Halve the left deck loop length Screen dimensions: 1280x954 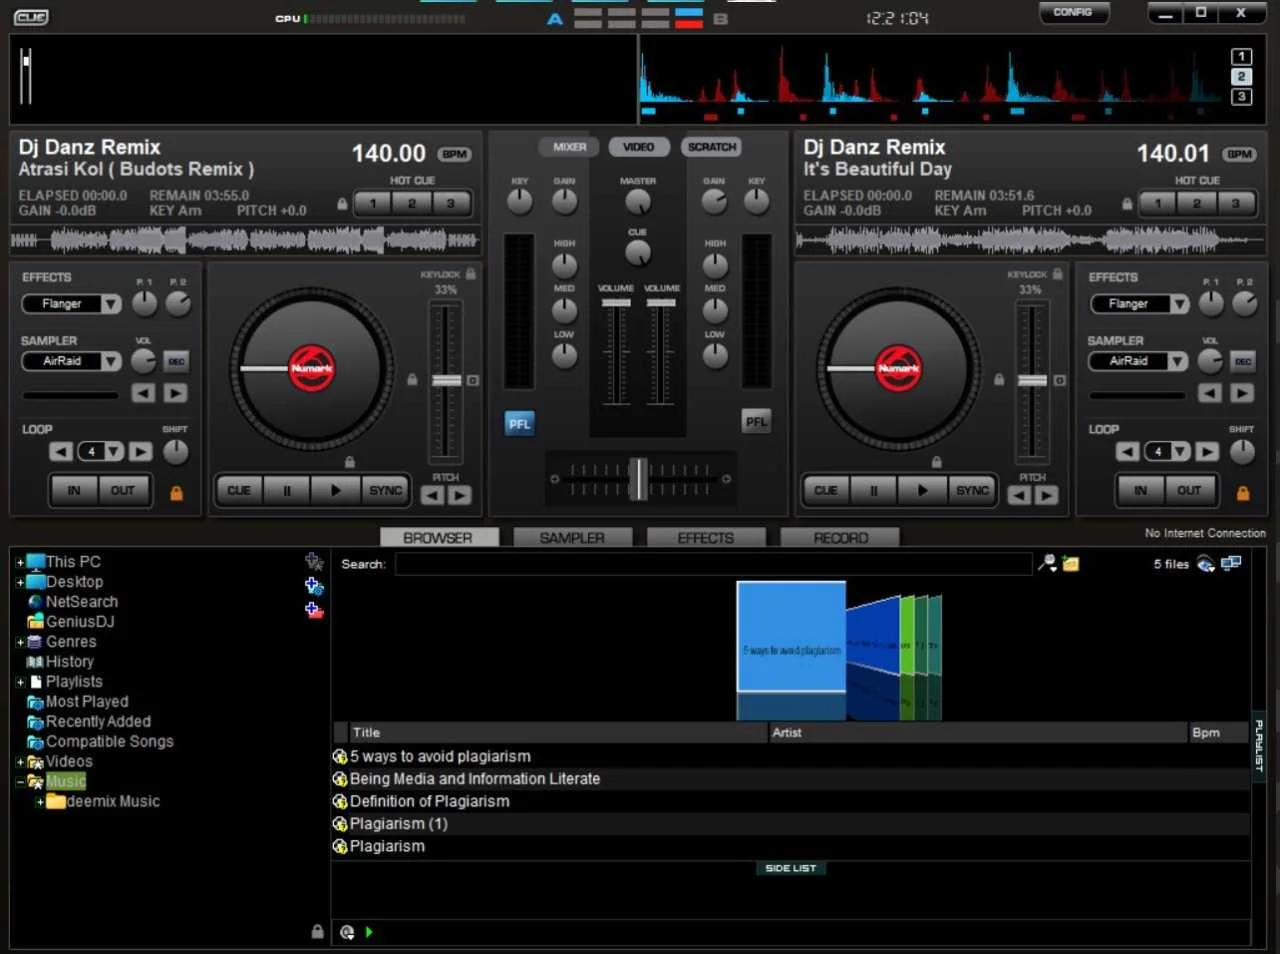pos(61,452)
